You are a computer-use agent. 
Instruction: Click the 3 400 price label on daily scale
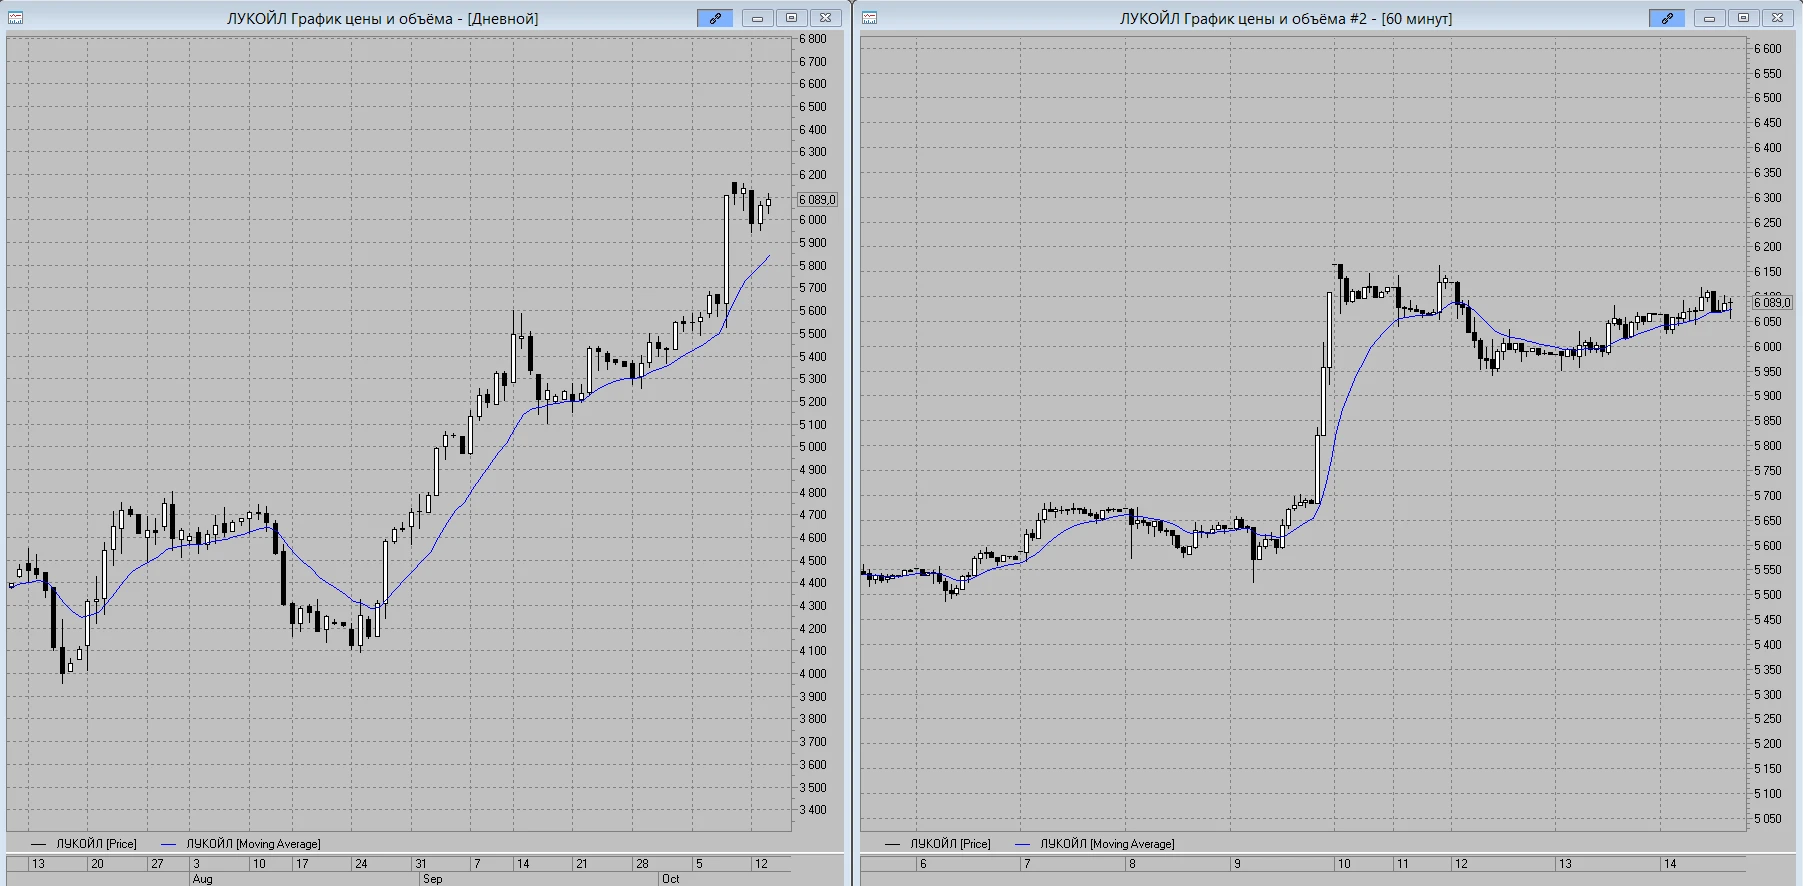(813, 810)
